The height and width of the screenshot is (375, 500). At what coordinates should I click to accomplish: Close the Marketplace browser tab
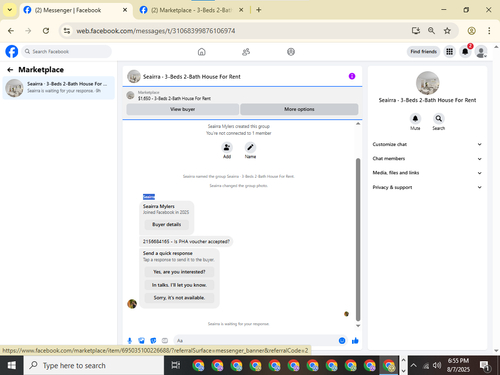pos(241,10)
